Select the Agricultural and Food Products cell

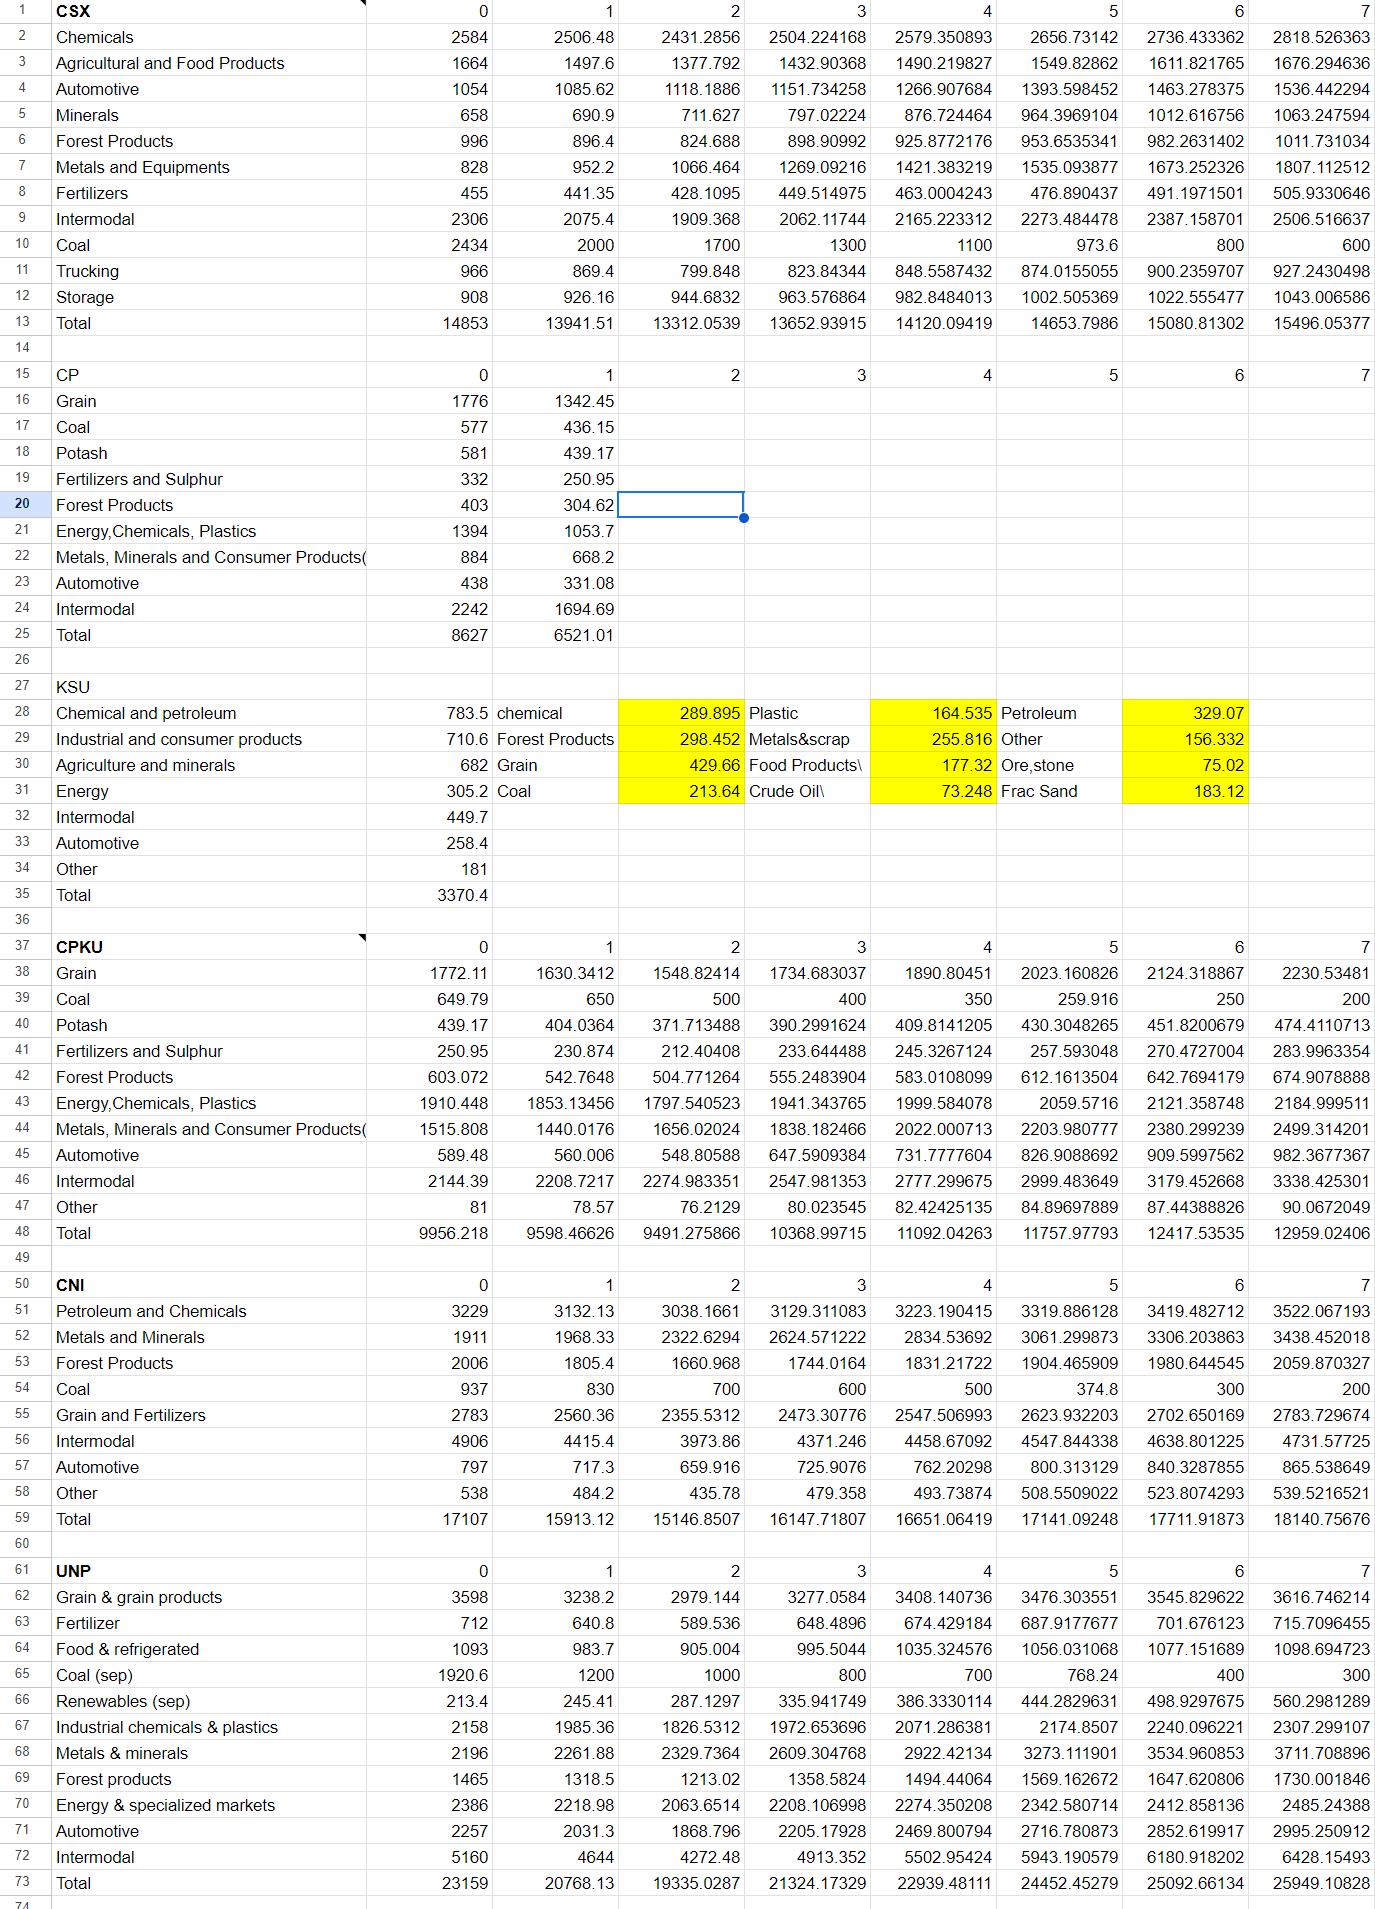[x=208, y=63]
